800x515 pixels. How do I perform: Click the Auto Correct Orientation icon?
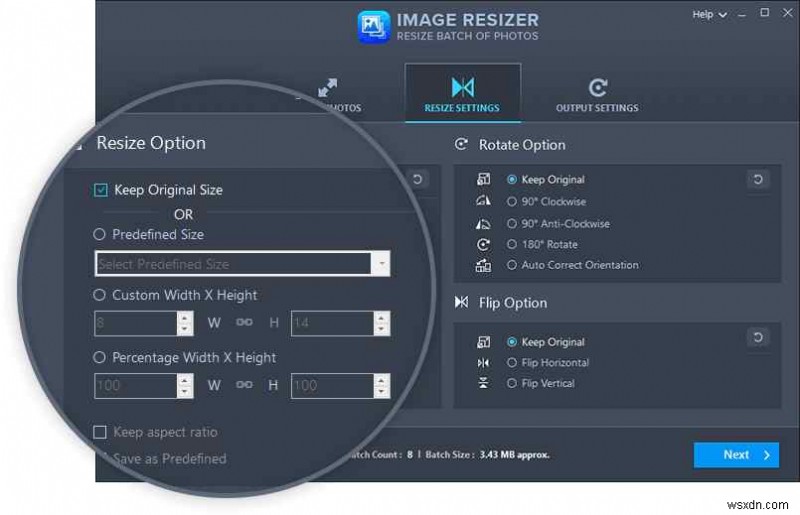[483, 265]
